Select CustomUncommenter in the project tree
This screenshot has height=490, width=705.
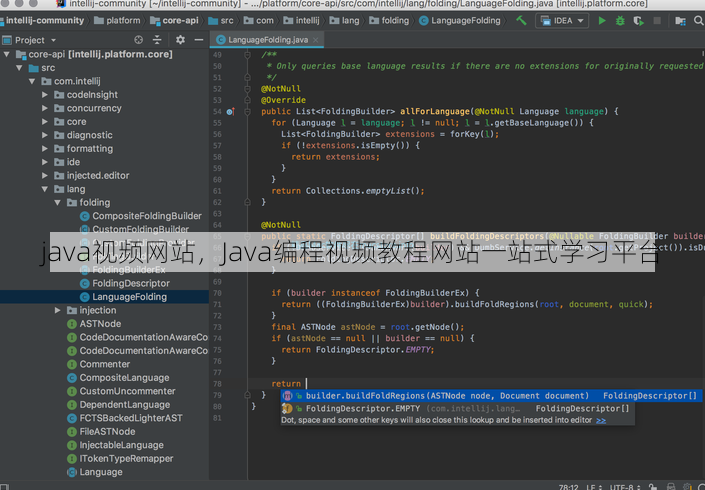121,392
